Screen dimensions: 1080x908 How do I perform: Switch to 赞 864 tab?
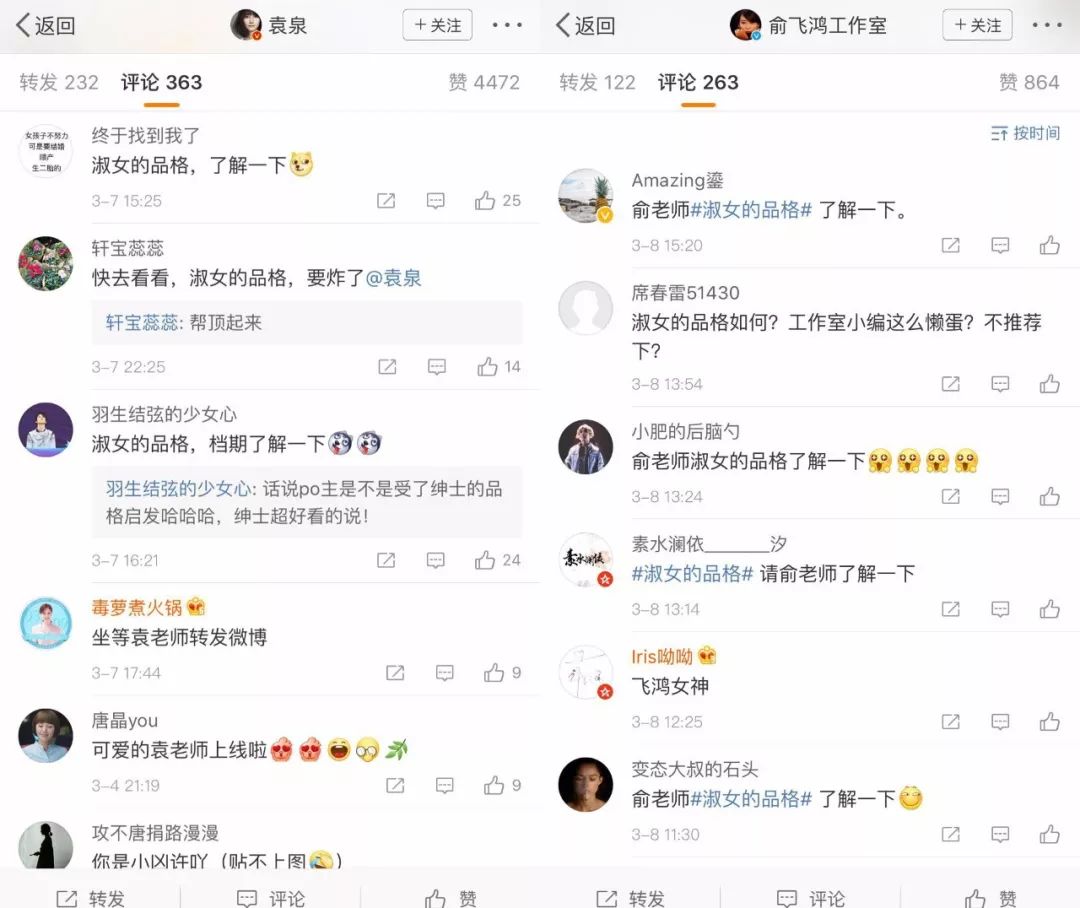point(1029,82)
